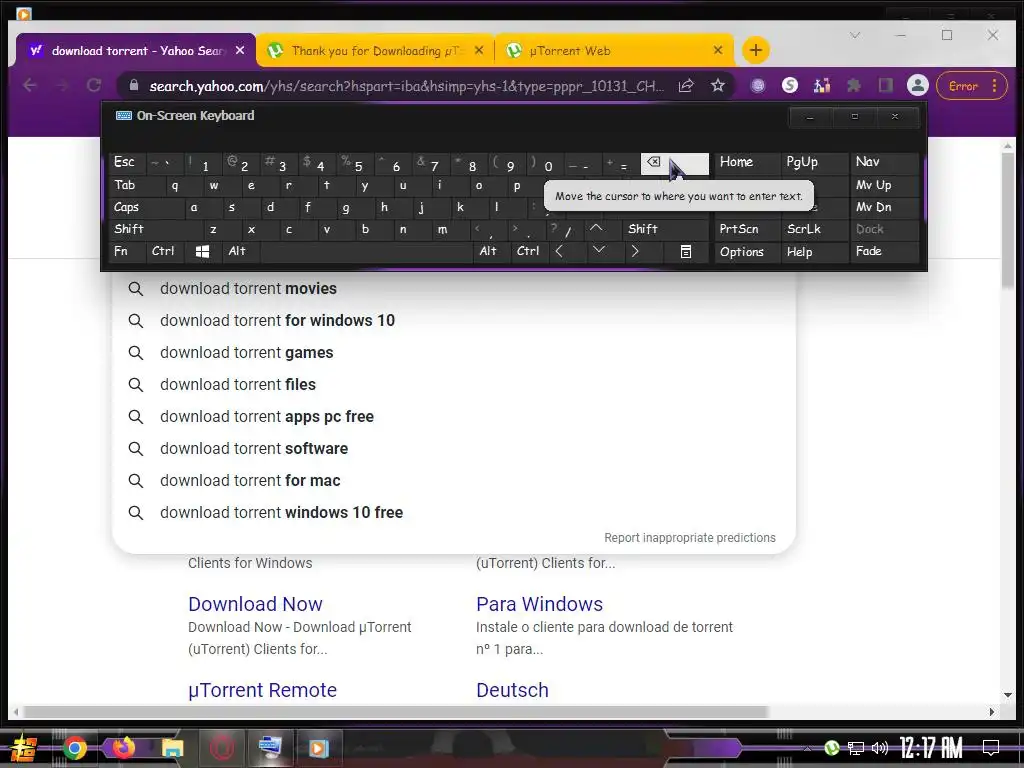This screenshot has height=768, width=1024.
Task: Select suggestion download torrent apps pc free
Action: pos(453,417)
